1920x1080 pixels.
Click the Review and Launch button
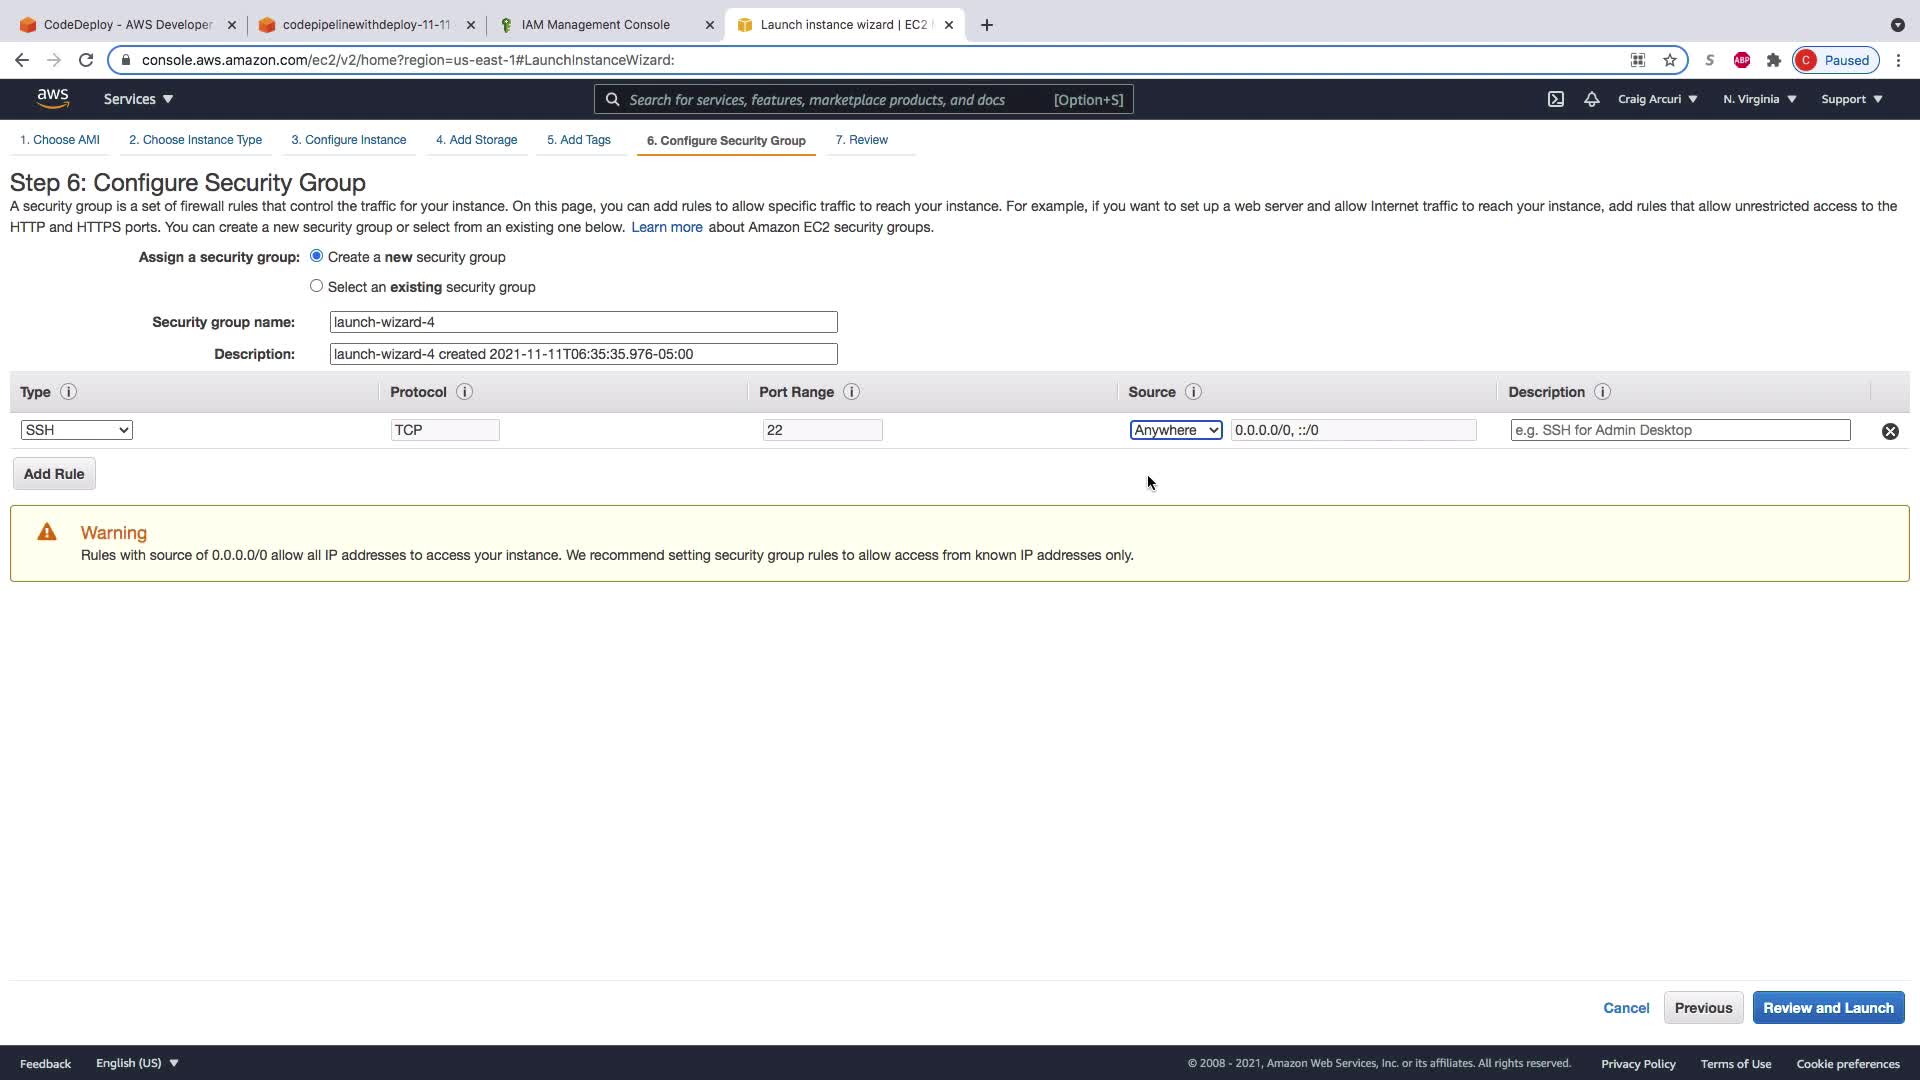(x=1827, y=1008)
